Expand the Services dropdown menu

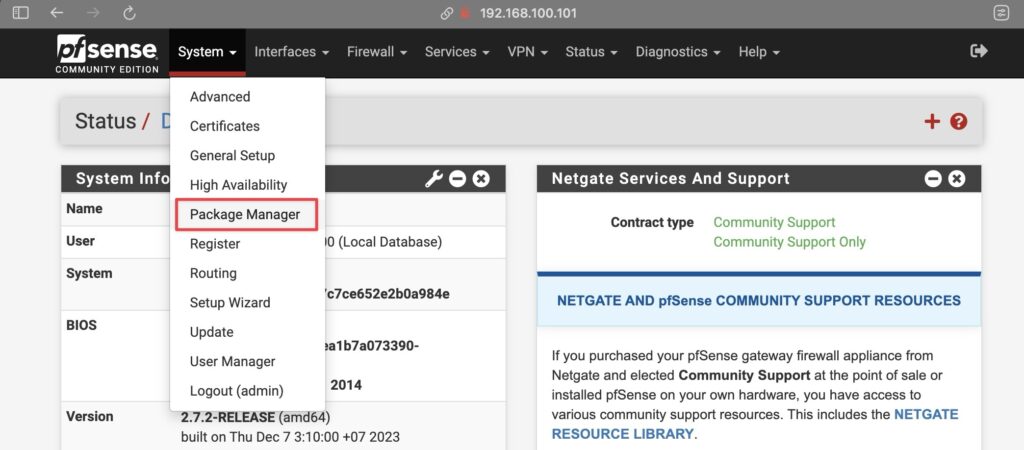coord(457,52)
